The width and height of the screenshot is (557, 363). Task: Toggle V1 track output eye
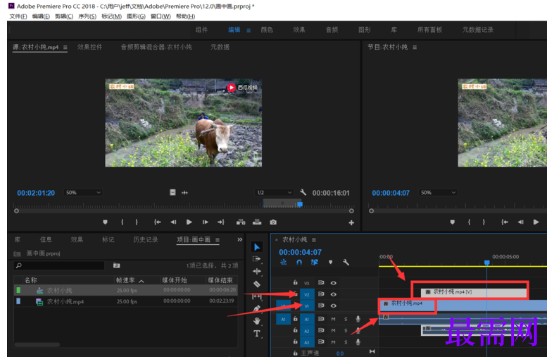pyautogui.click(x=333, y=306)
